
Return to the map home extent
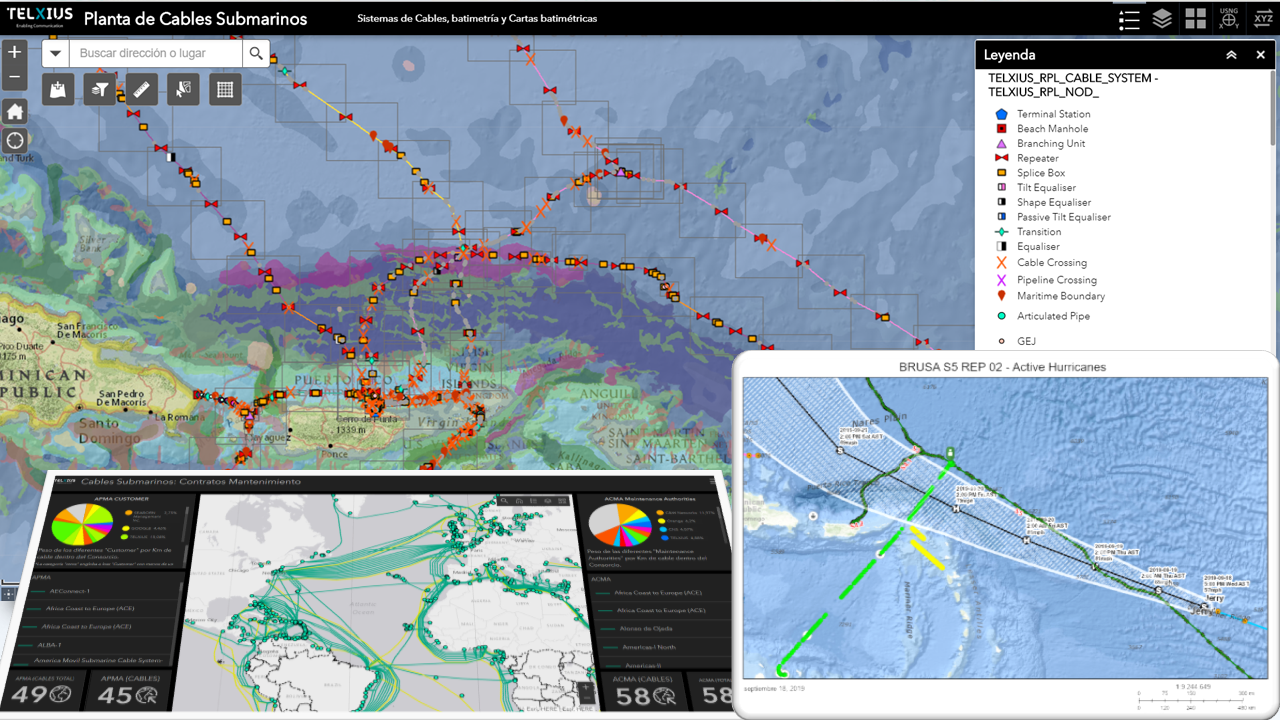click(14, 112)
